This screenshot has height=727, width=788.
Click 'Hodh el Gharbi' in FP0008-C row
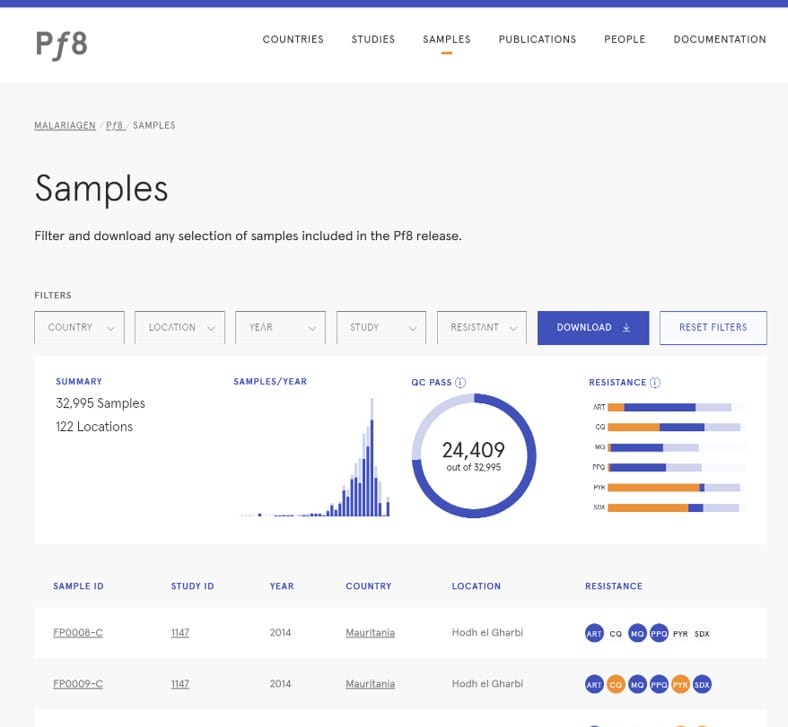click(x=487, y=632)
